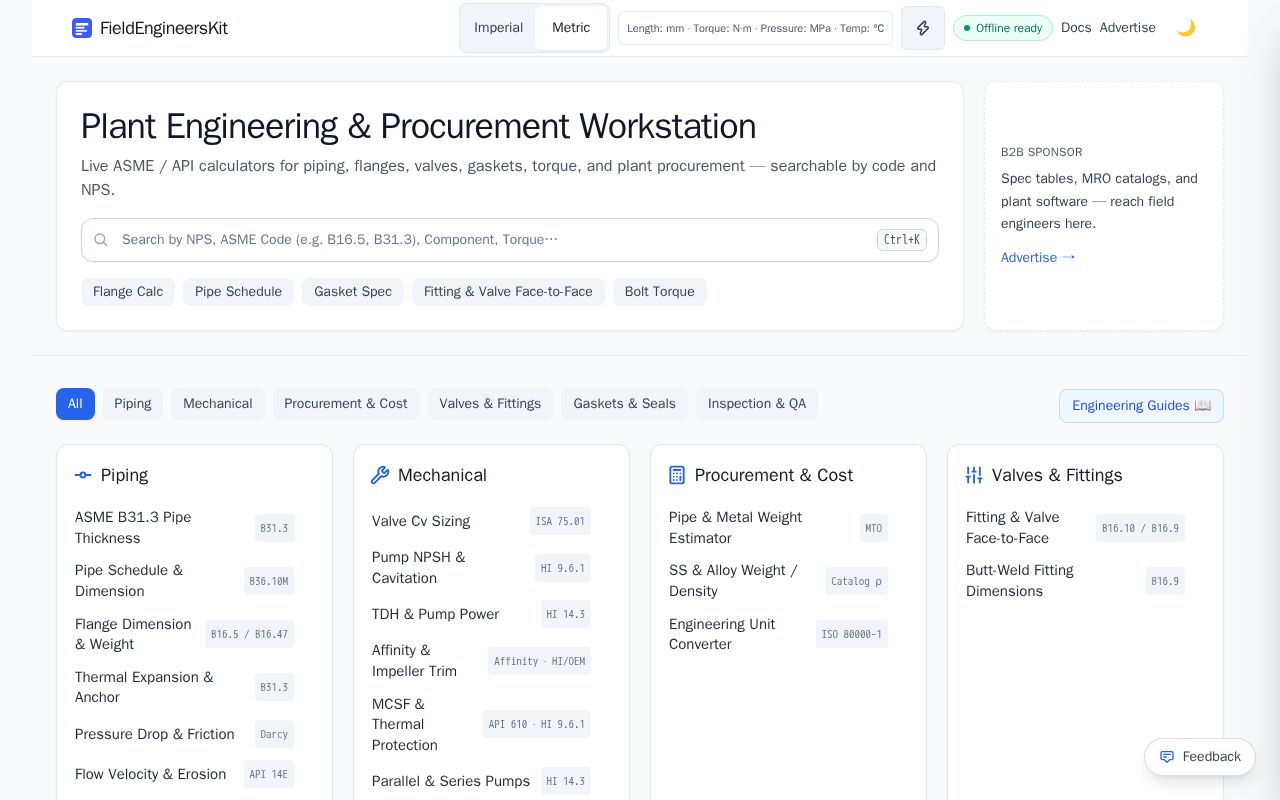Click the ISO 80000-1 code tag
The width and height of the screenshot is (1280, 800).
851,634
